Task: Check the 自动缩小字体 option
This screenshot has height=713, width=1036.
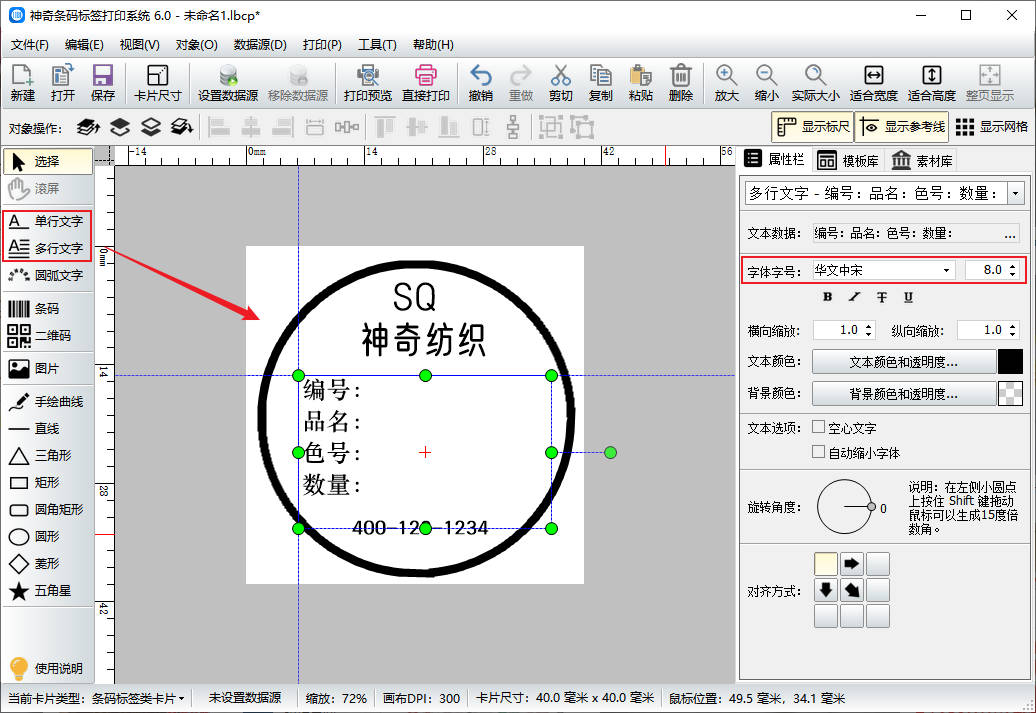Action: (x=819, y=452)
